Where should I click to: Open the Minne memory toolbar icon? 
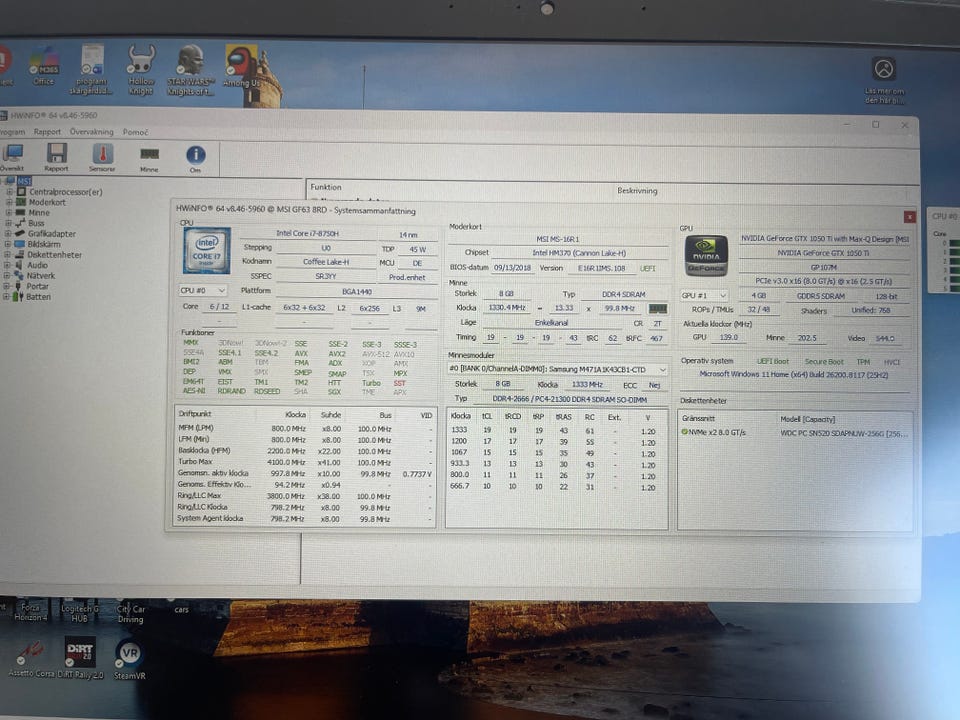[149, 154]
